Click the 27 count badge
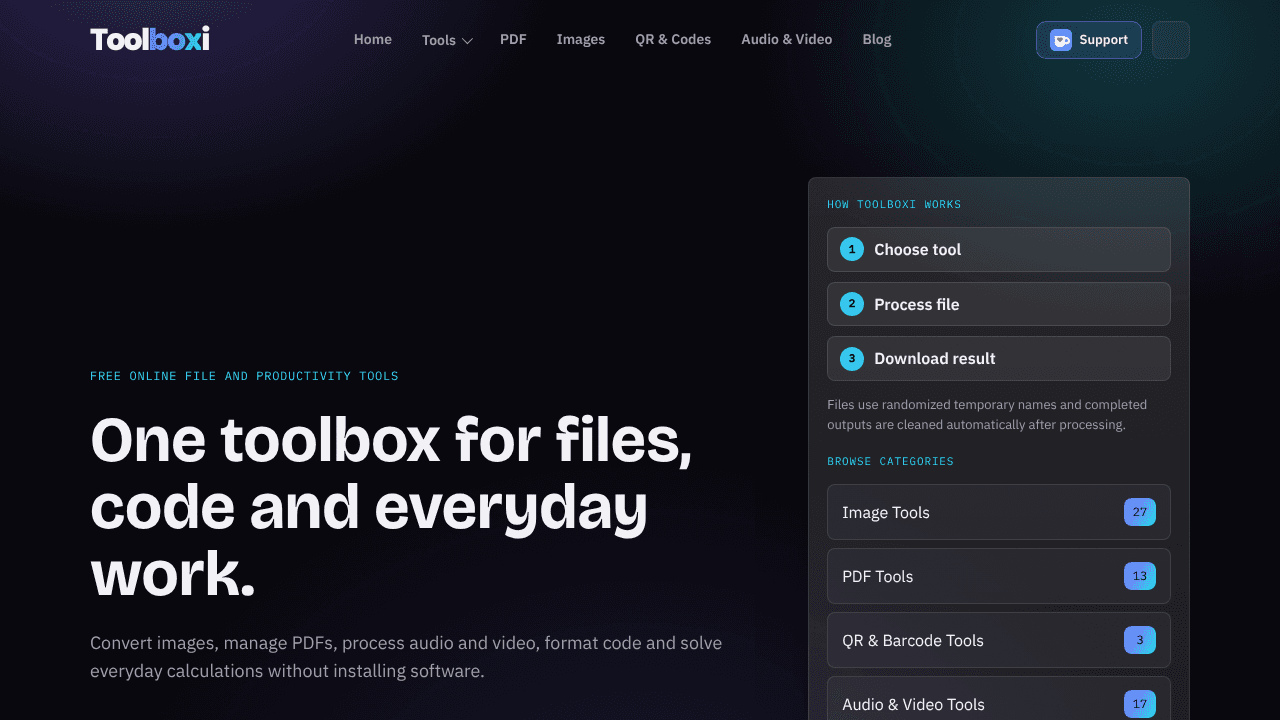The width and height of the screenshot is (1280, 720). (1140, 512)
